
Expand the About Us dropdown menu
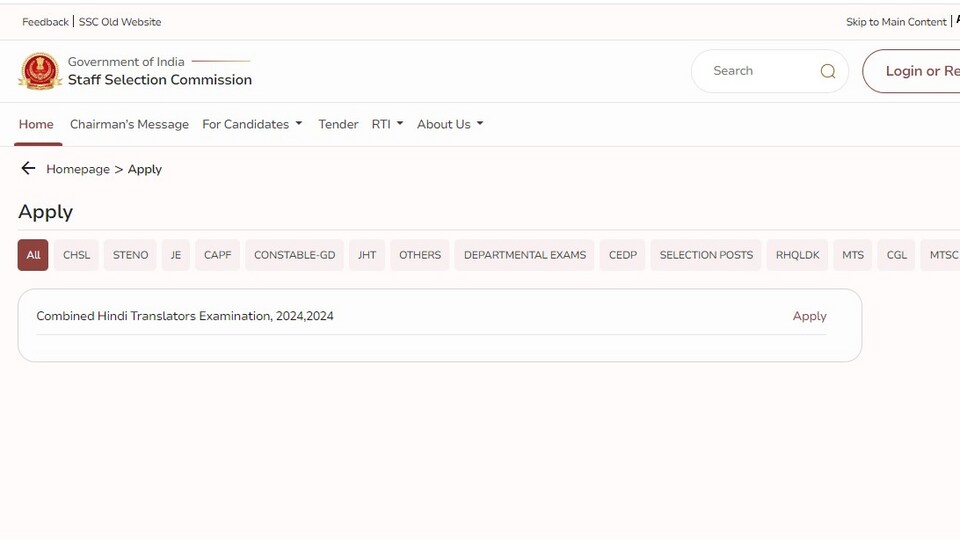[450, 124]
